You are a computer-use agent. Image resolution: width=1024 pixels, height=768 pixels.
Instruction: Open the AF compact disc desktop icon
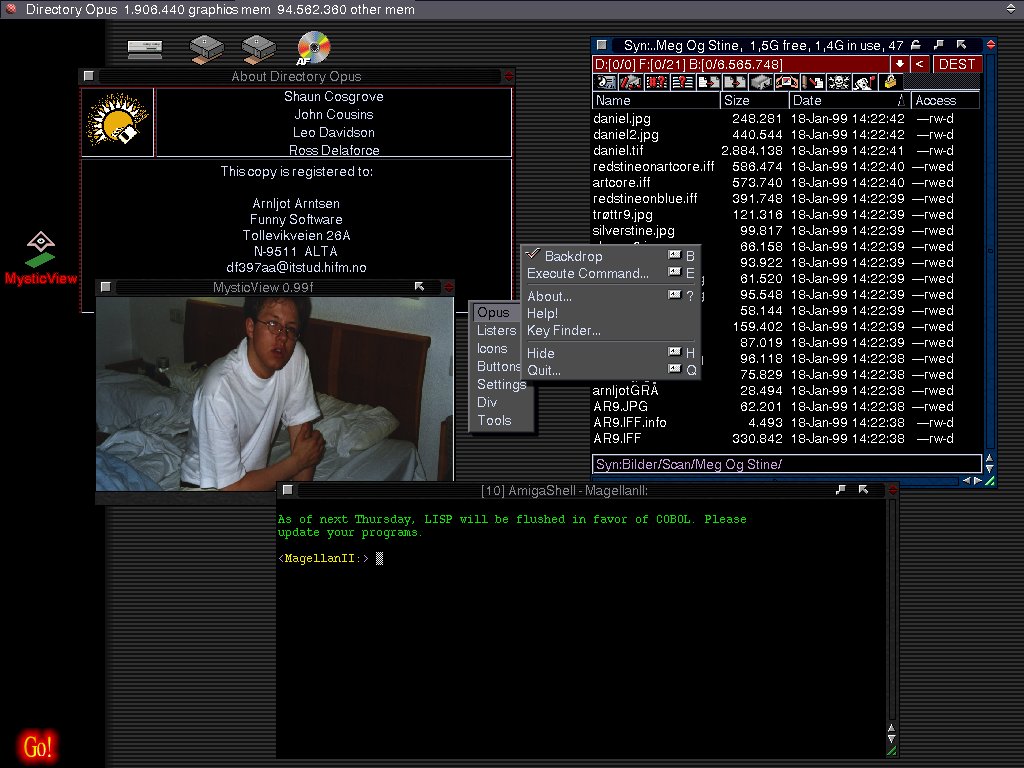pos(313,48)
